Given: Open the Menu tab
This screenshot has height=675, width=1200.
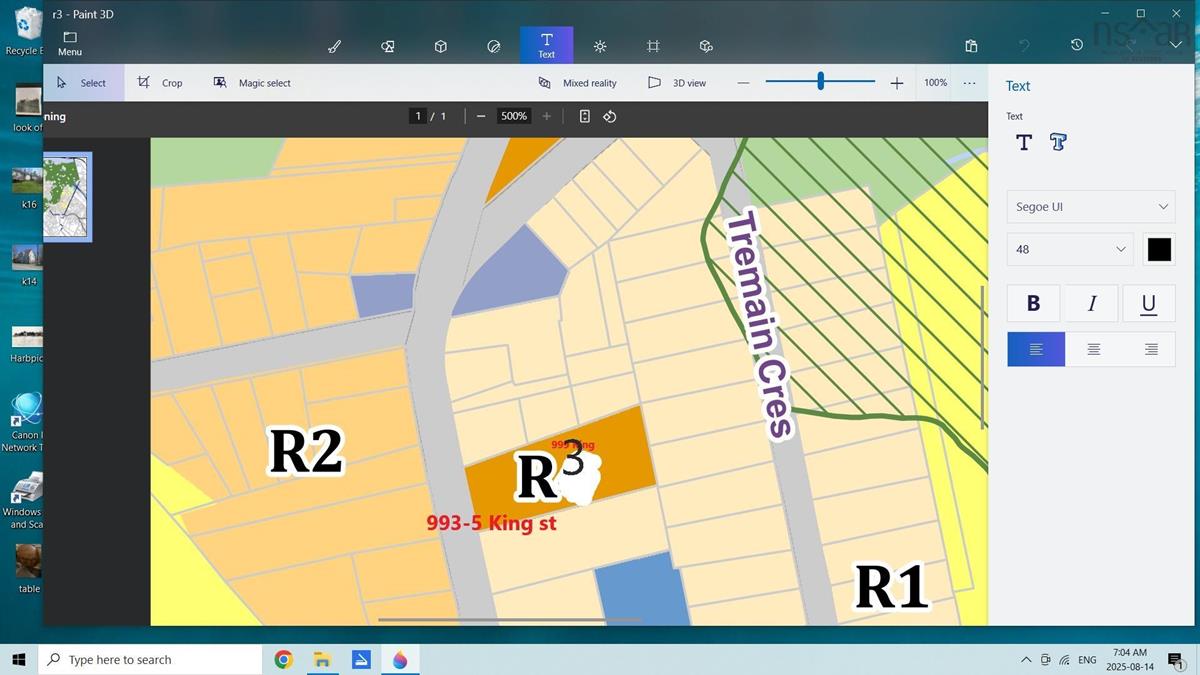Looking at the screenshot, I should (x=70, y=44).
